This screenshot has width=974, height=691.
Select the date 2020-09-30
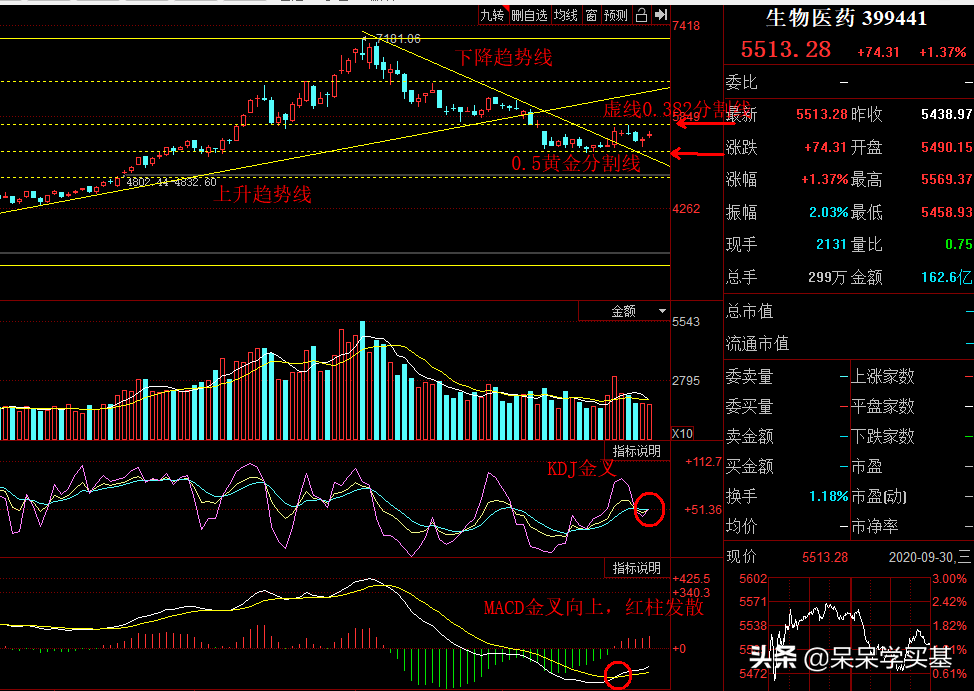(922, 557)
